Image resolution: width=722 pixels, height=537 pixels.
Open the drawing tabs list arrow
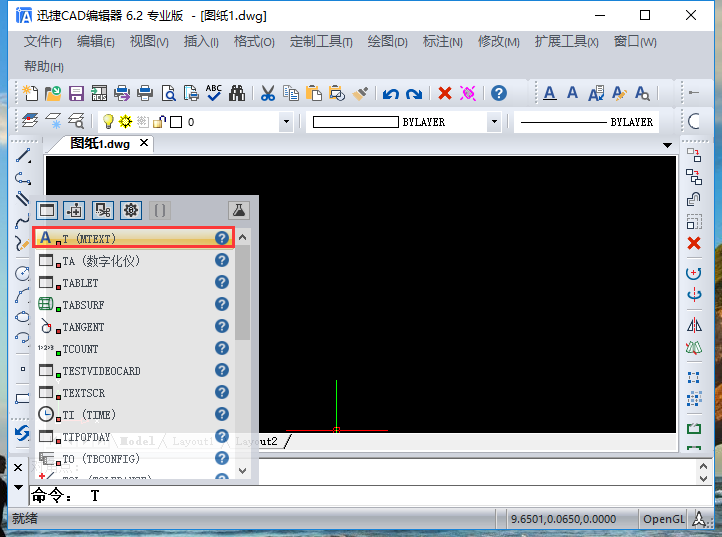[668, 145]
